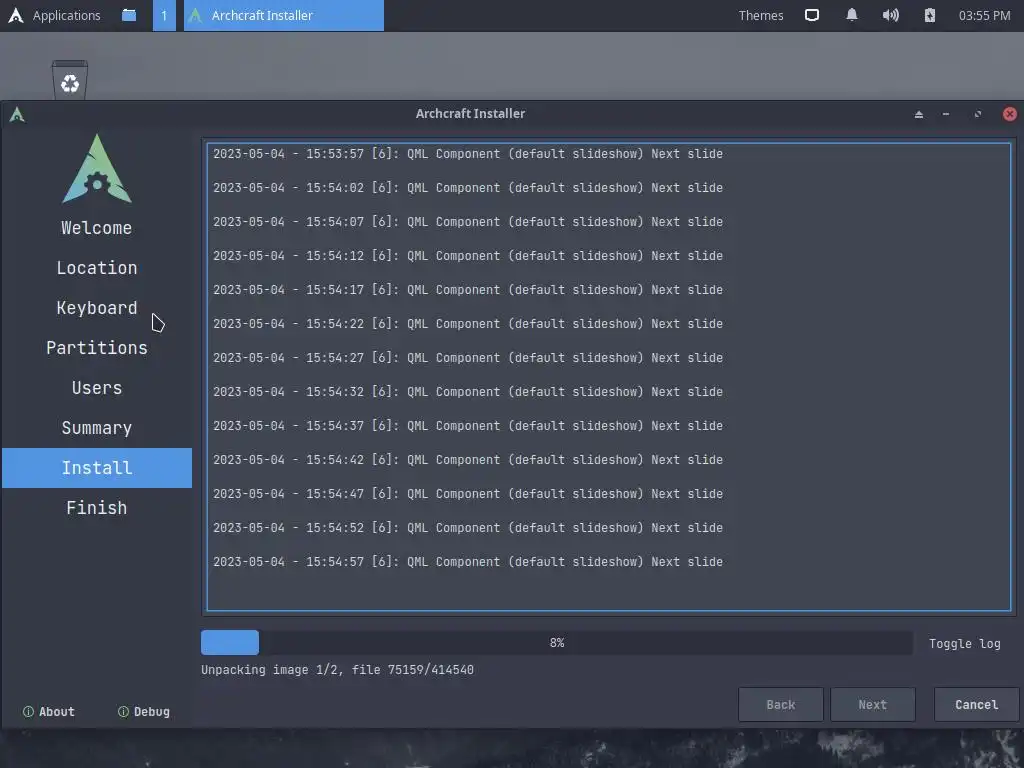Click the log line timestamped 15:54:12
The height and width of the screenshot is (768, 1024).
click(468, 256)
